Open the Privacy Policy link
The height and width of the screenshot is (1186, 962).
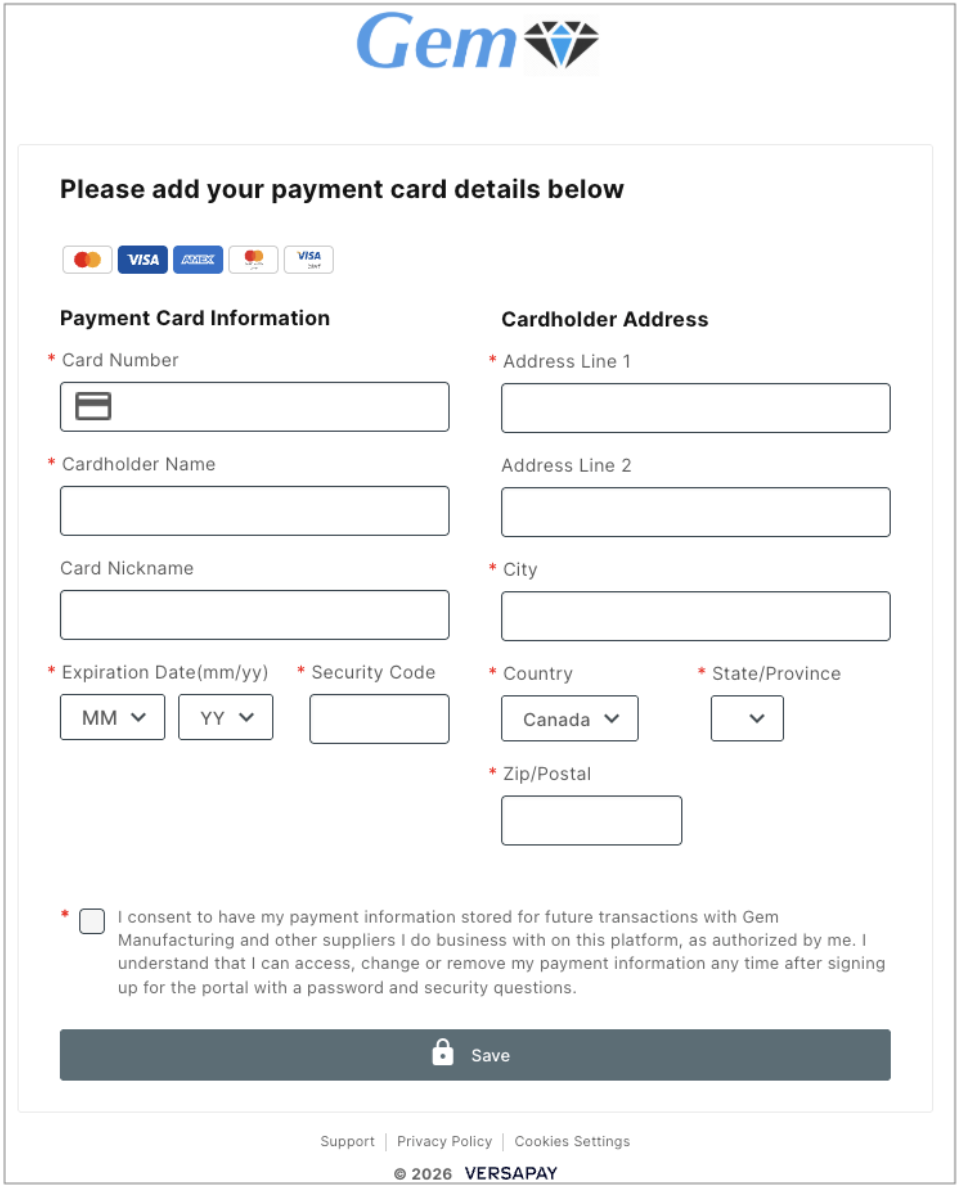pos(444,1141)
